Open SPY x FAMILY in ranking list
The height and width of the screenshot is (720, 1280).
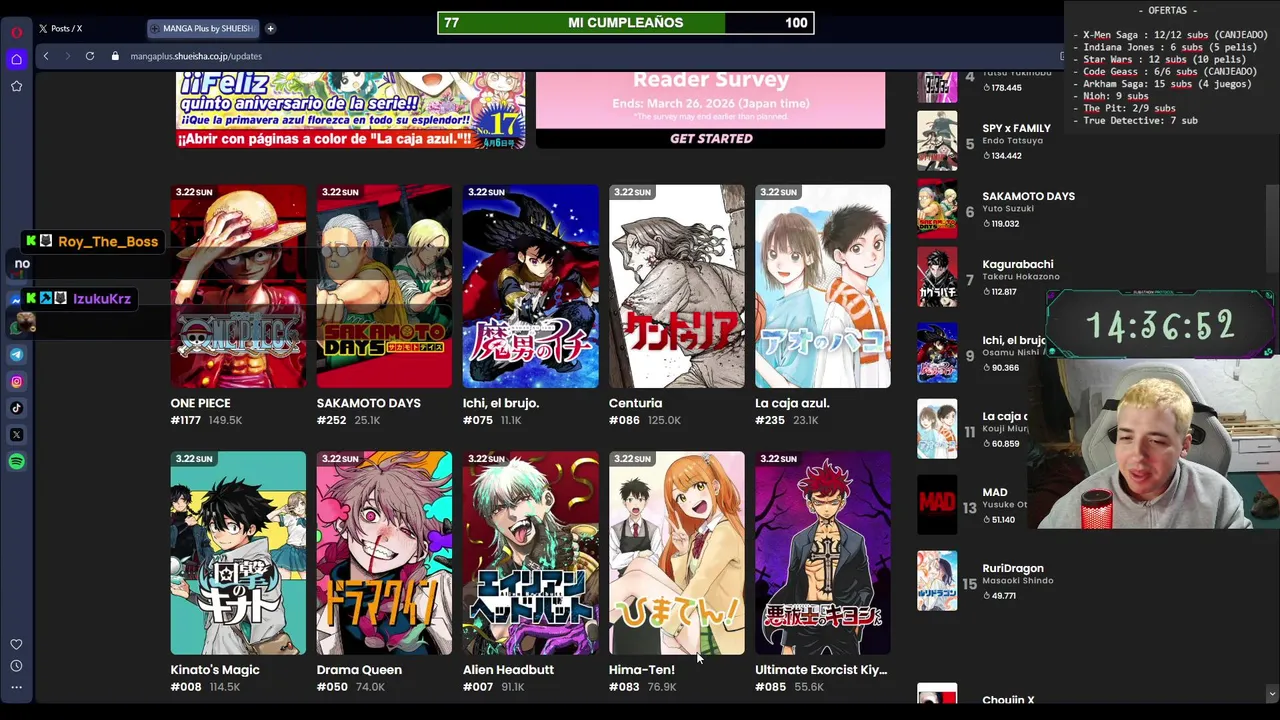point(1016,128)
